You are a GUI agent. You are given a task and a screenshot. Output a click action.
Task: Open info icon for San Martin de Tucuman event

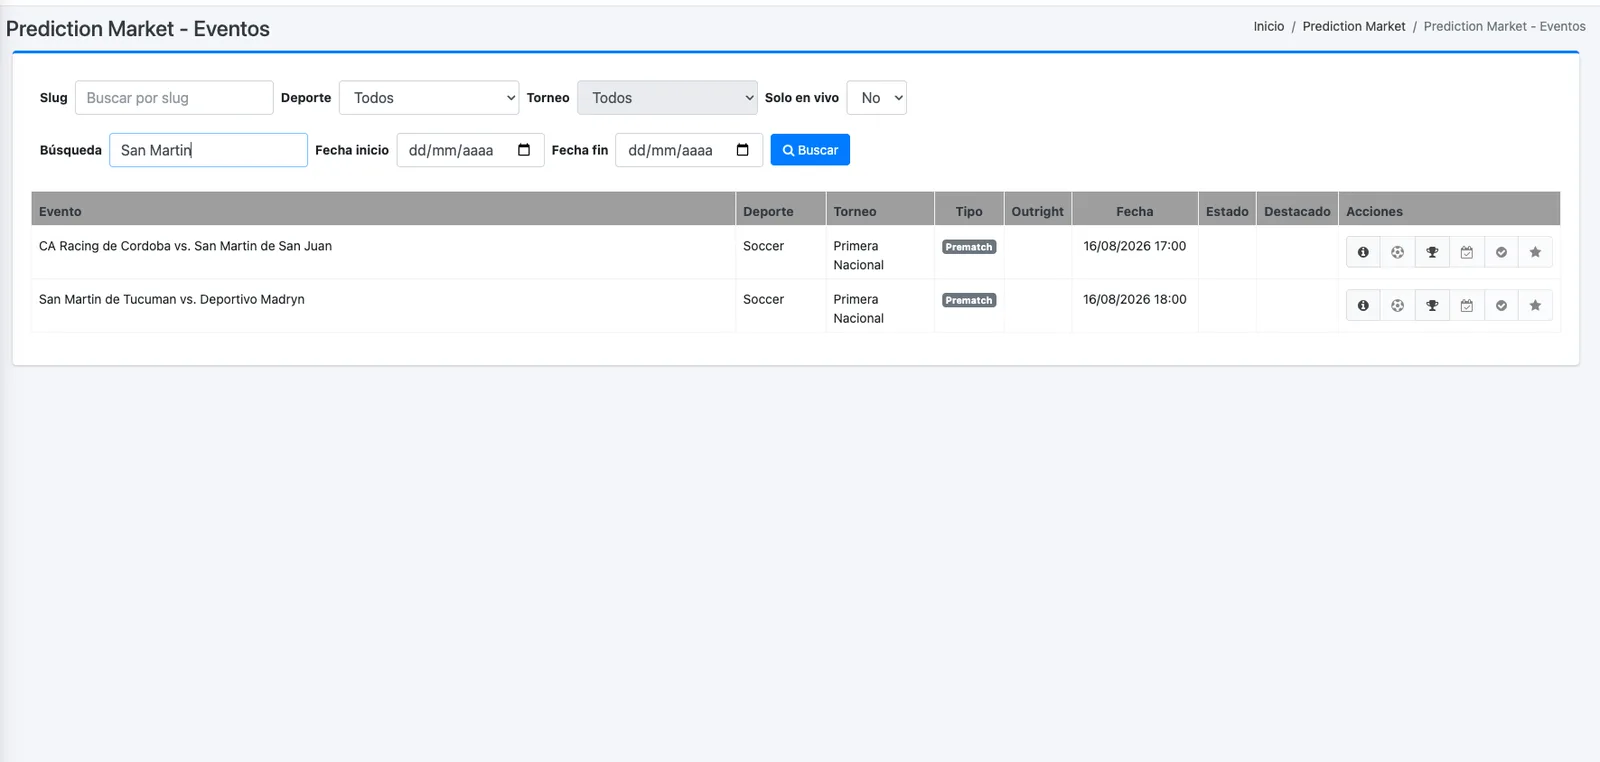[1363, 305]
